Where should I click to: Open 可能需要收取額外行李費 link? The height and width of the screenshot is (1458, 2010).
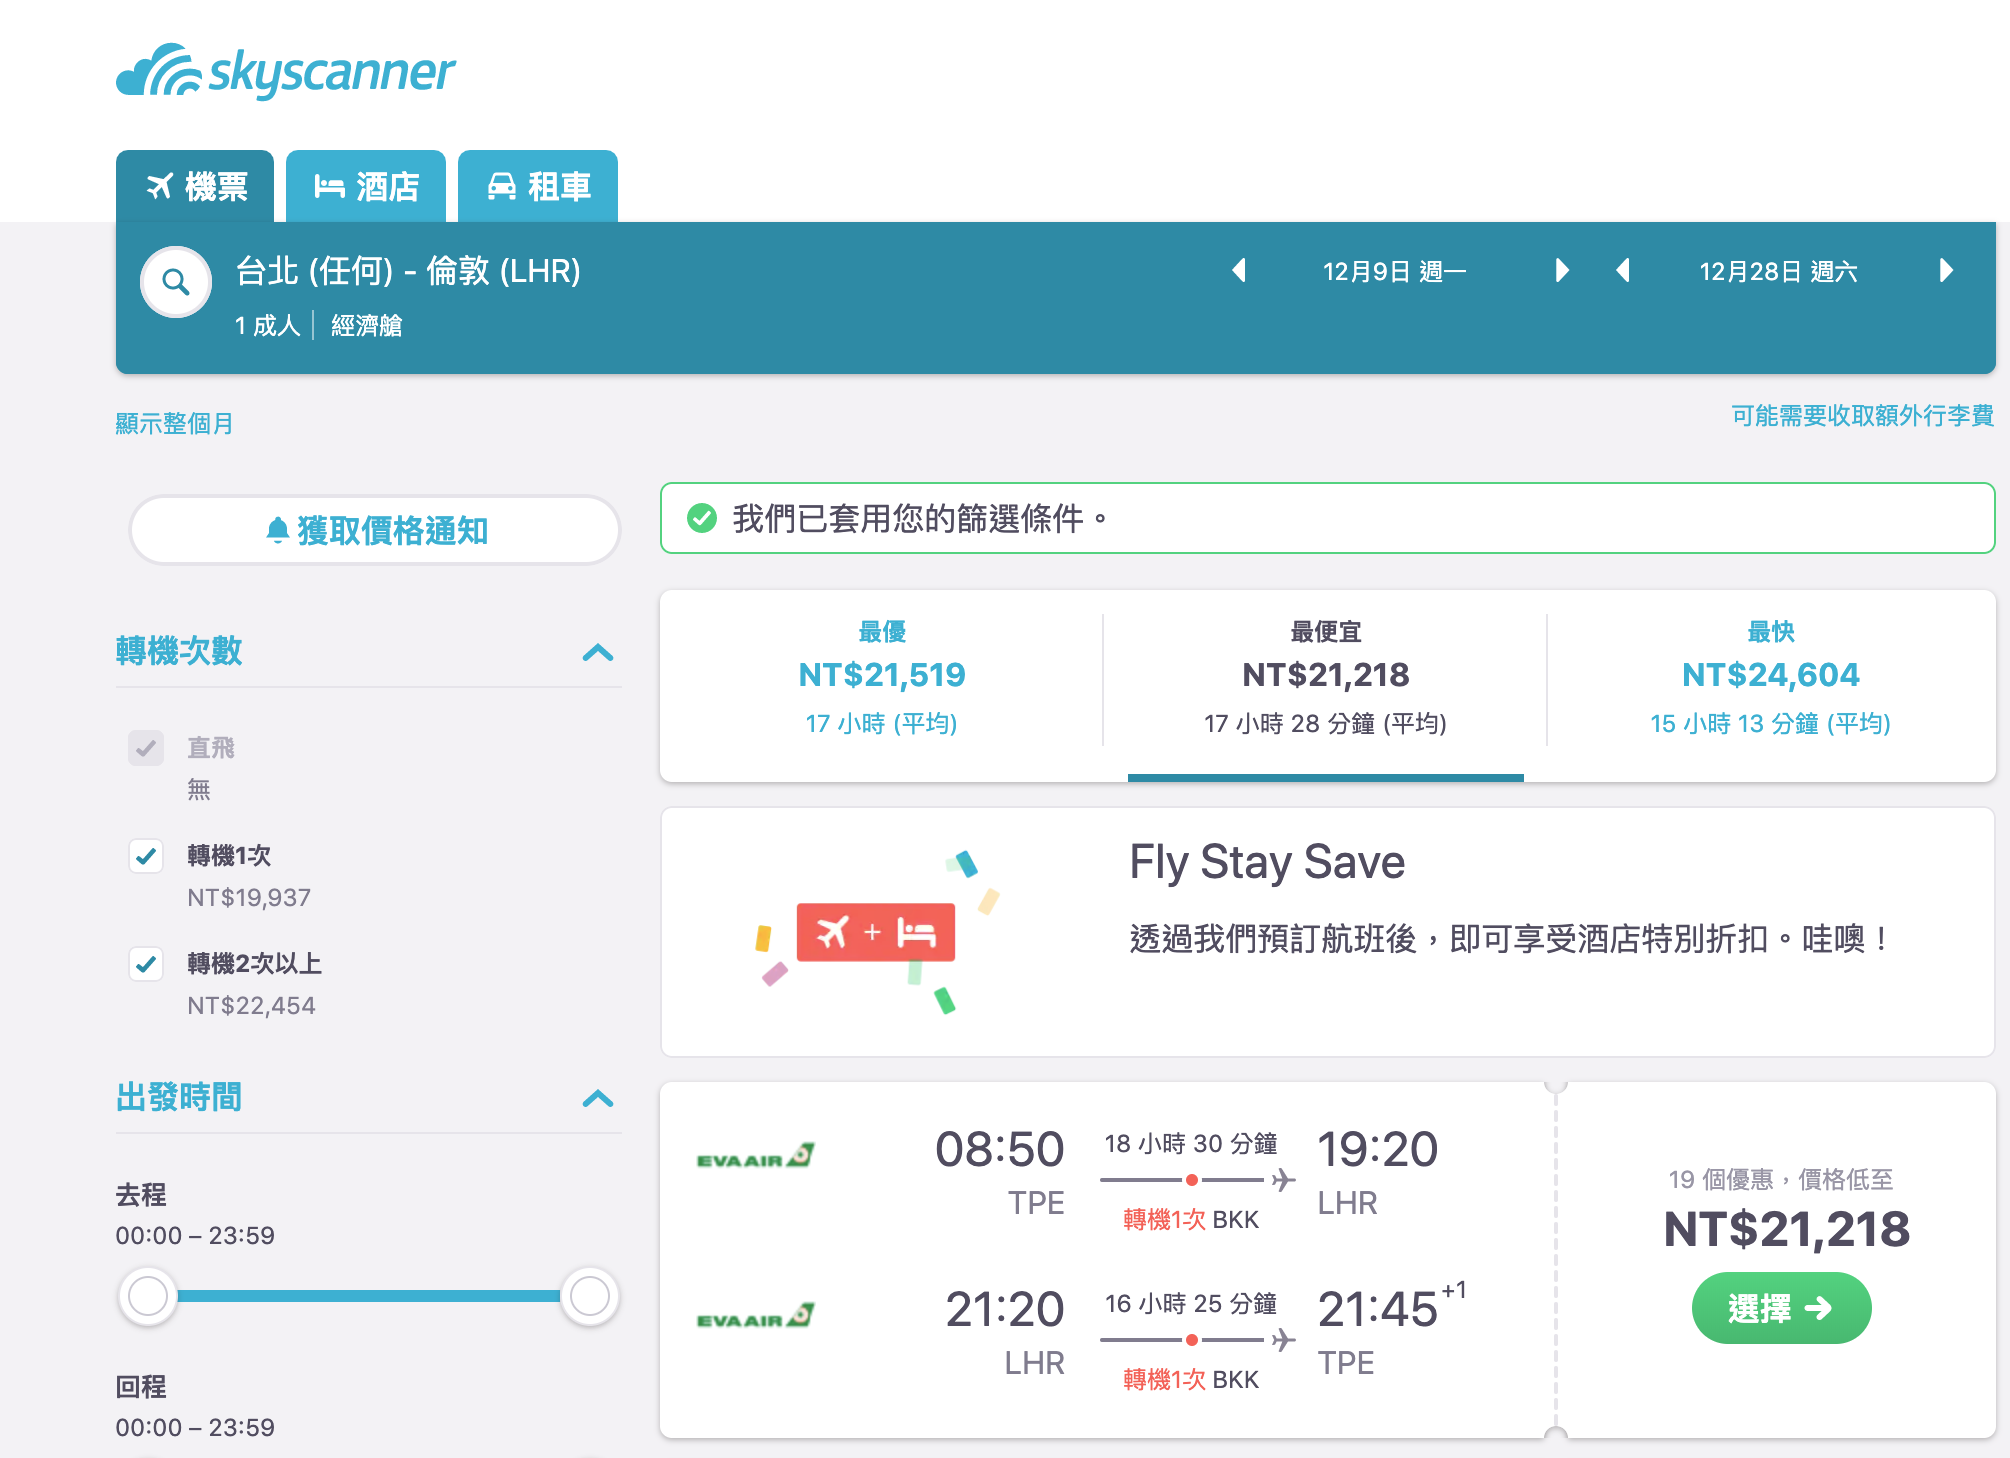(1863, 415)
